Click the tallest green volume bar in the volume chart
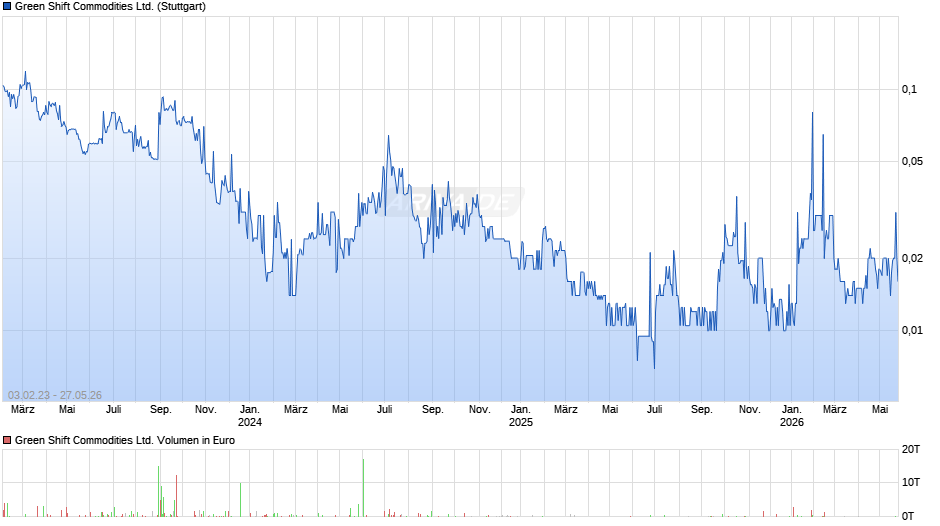 pos(363,488)
